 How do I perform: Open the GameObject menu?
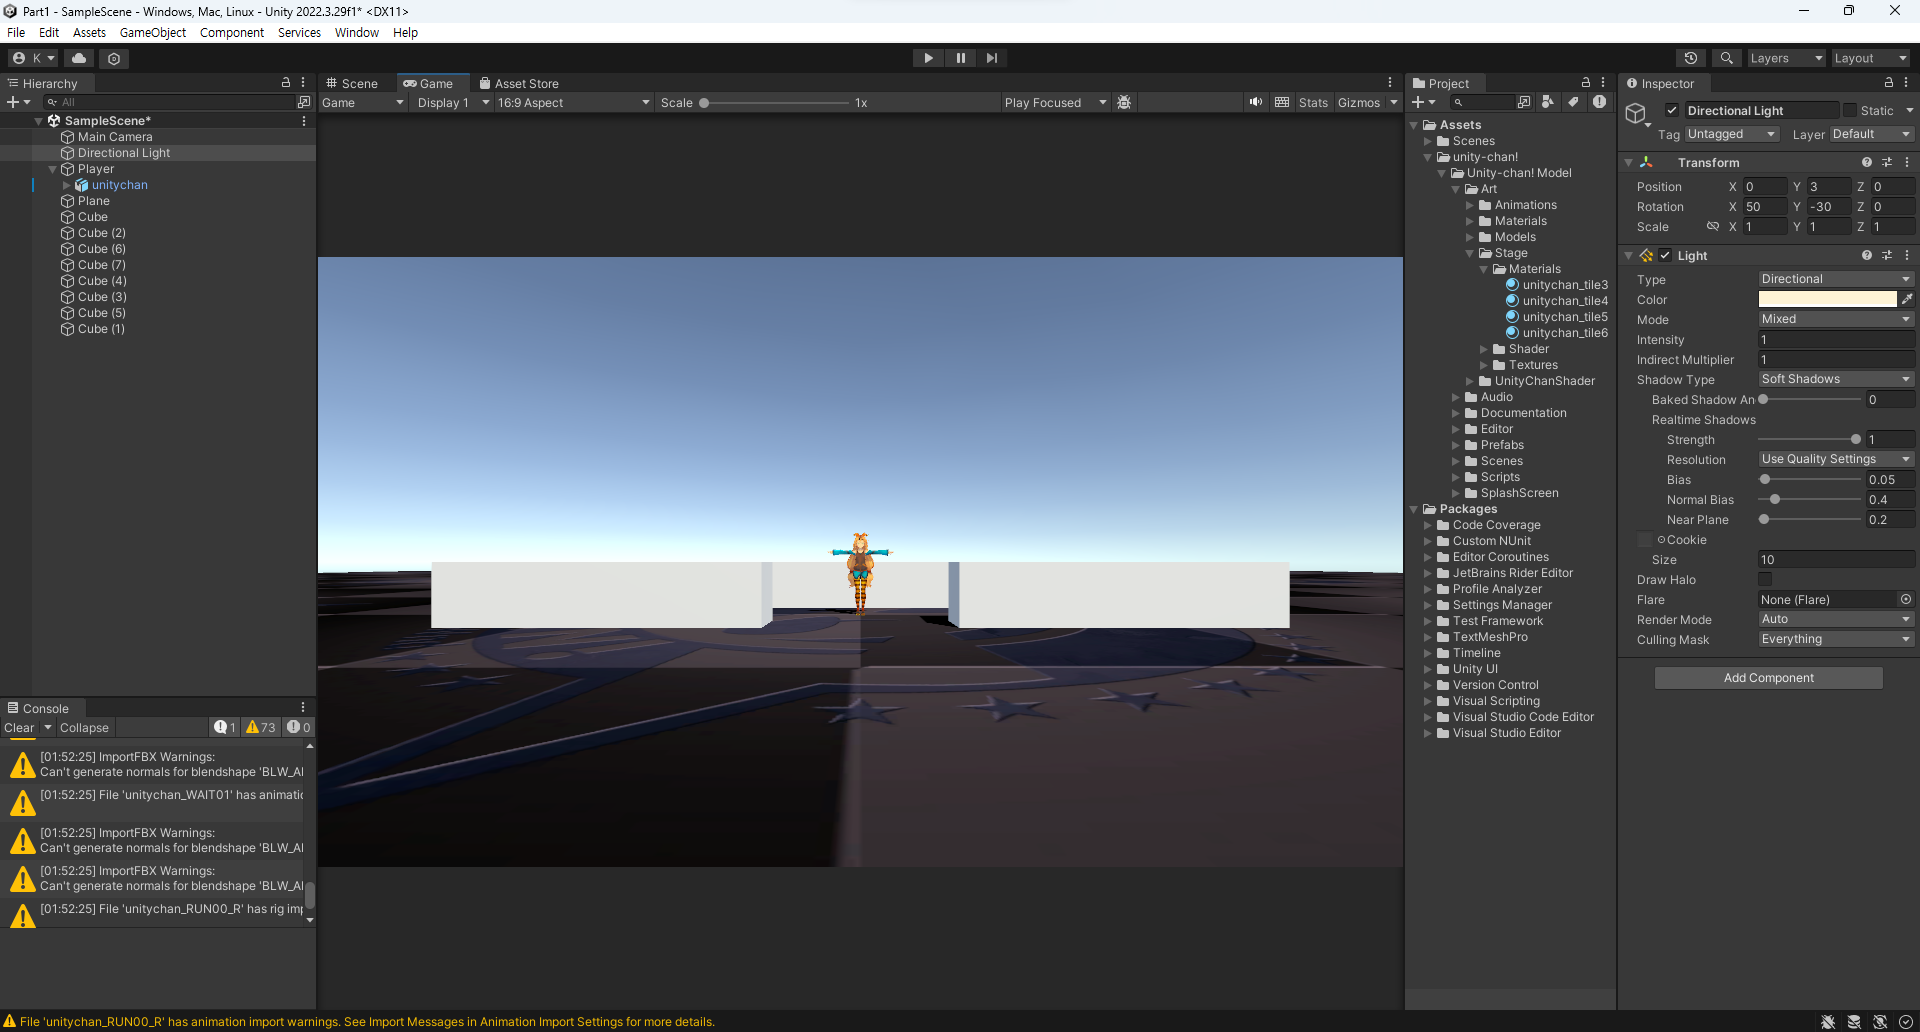pyautogui.click(x=152, y=32)
